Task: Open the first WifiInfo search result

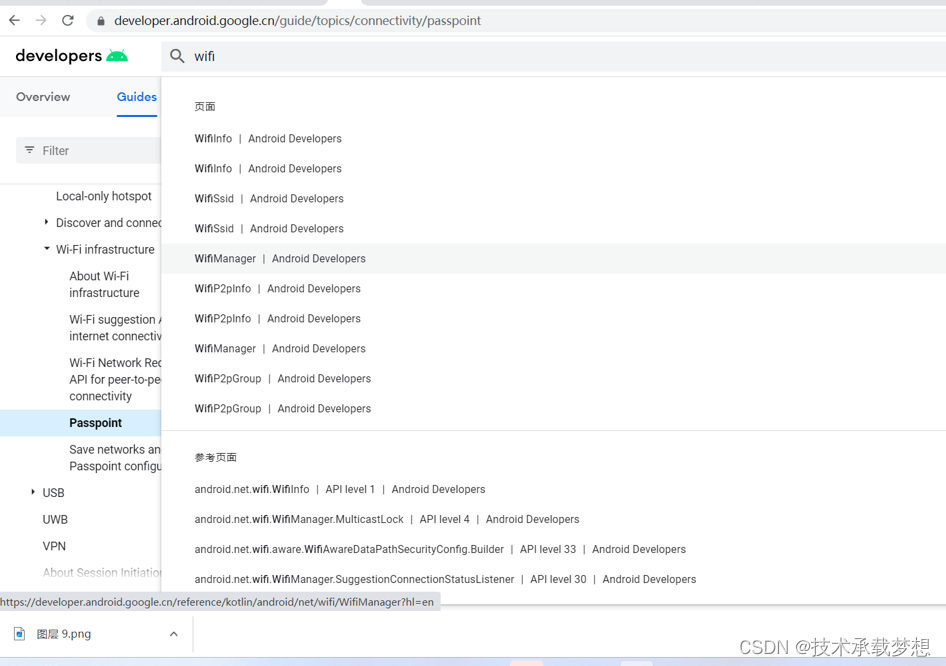Action: [x=268, y=138]
